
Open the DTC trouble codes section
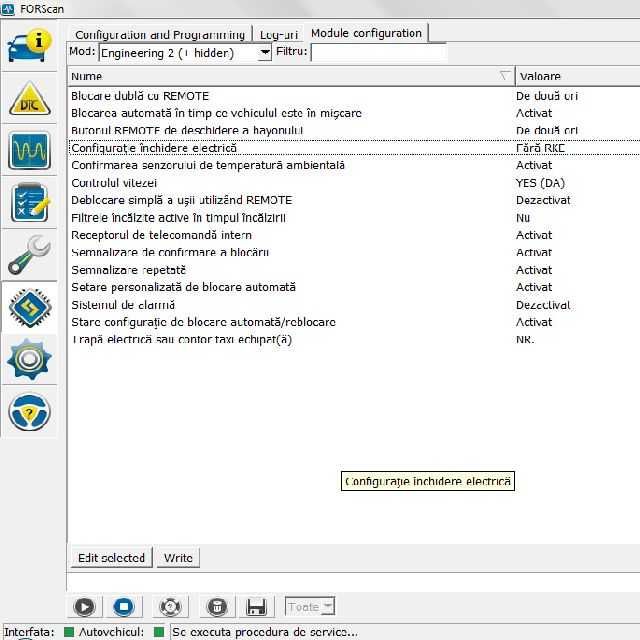click(29, 98)
